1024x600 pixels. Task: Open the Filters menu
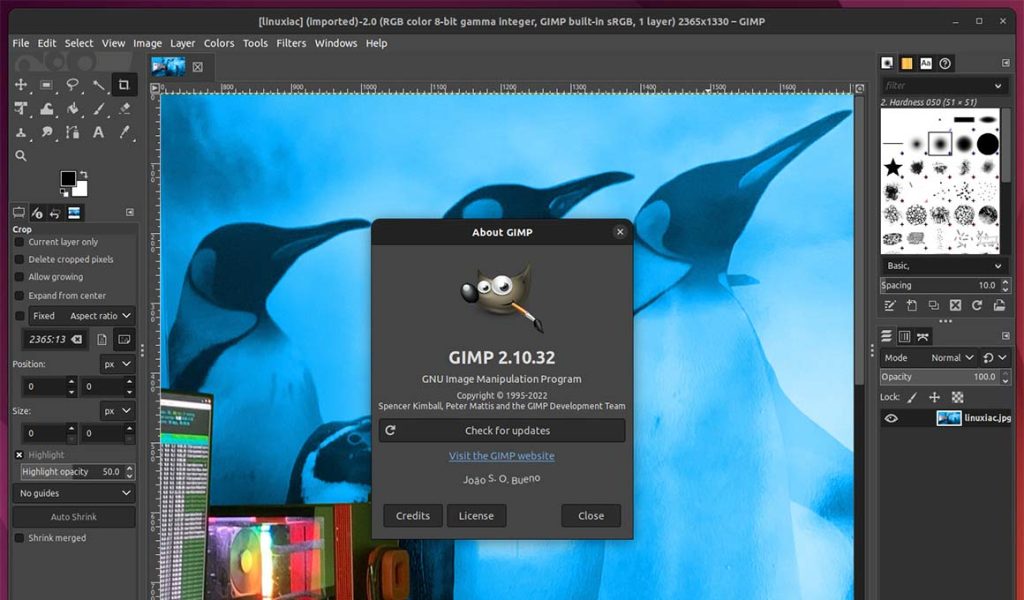(291, 43)
